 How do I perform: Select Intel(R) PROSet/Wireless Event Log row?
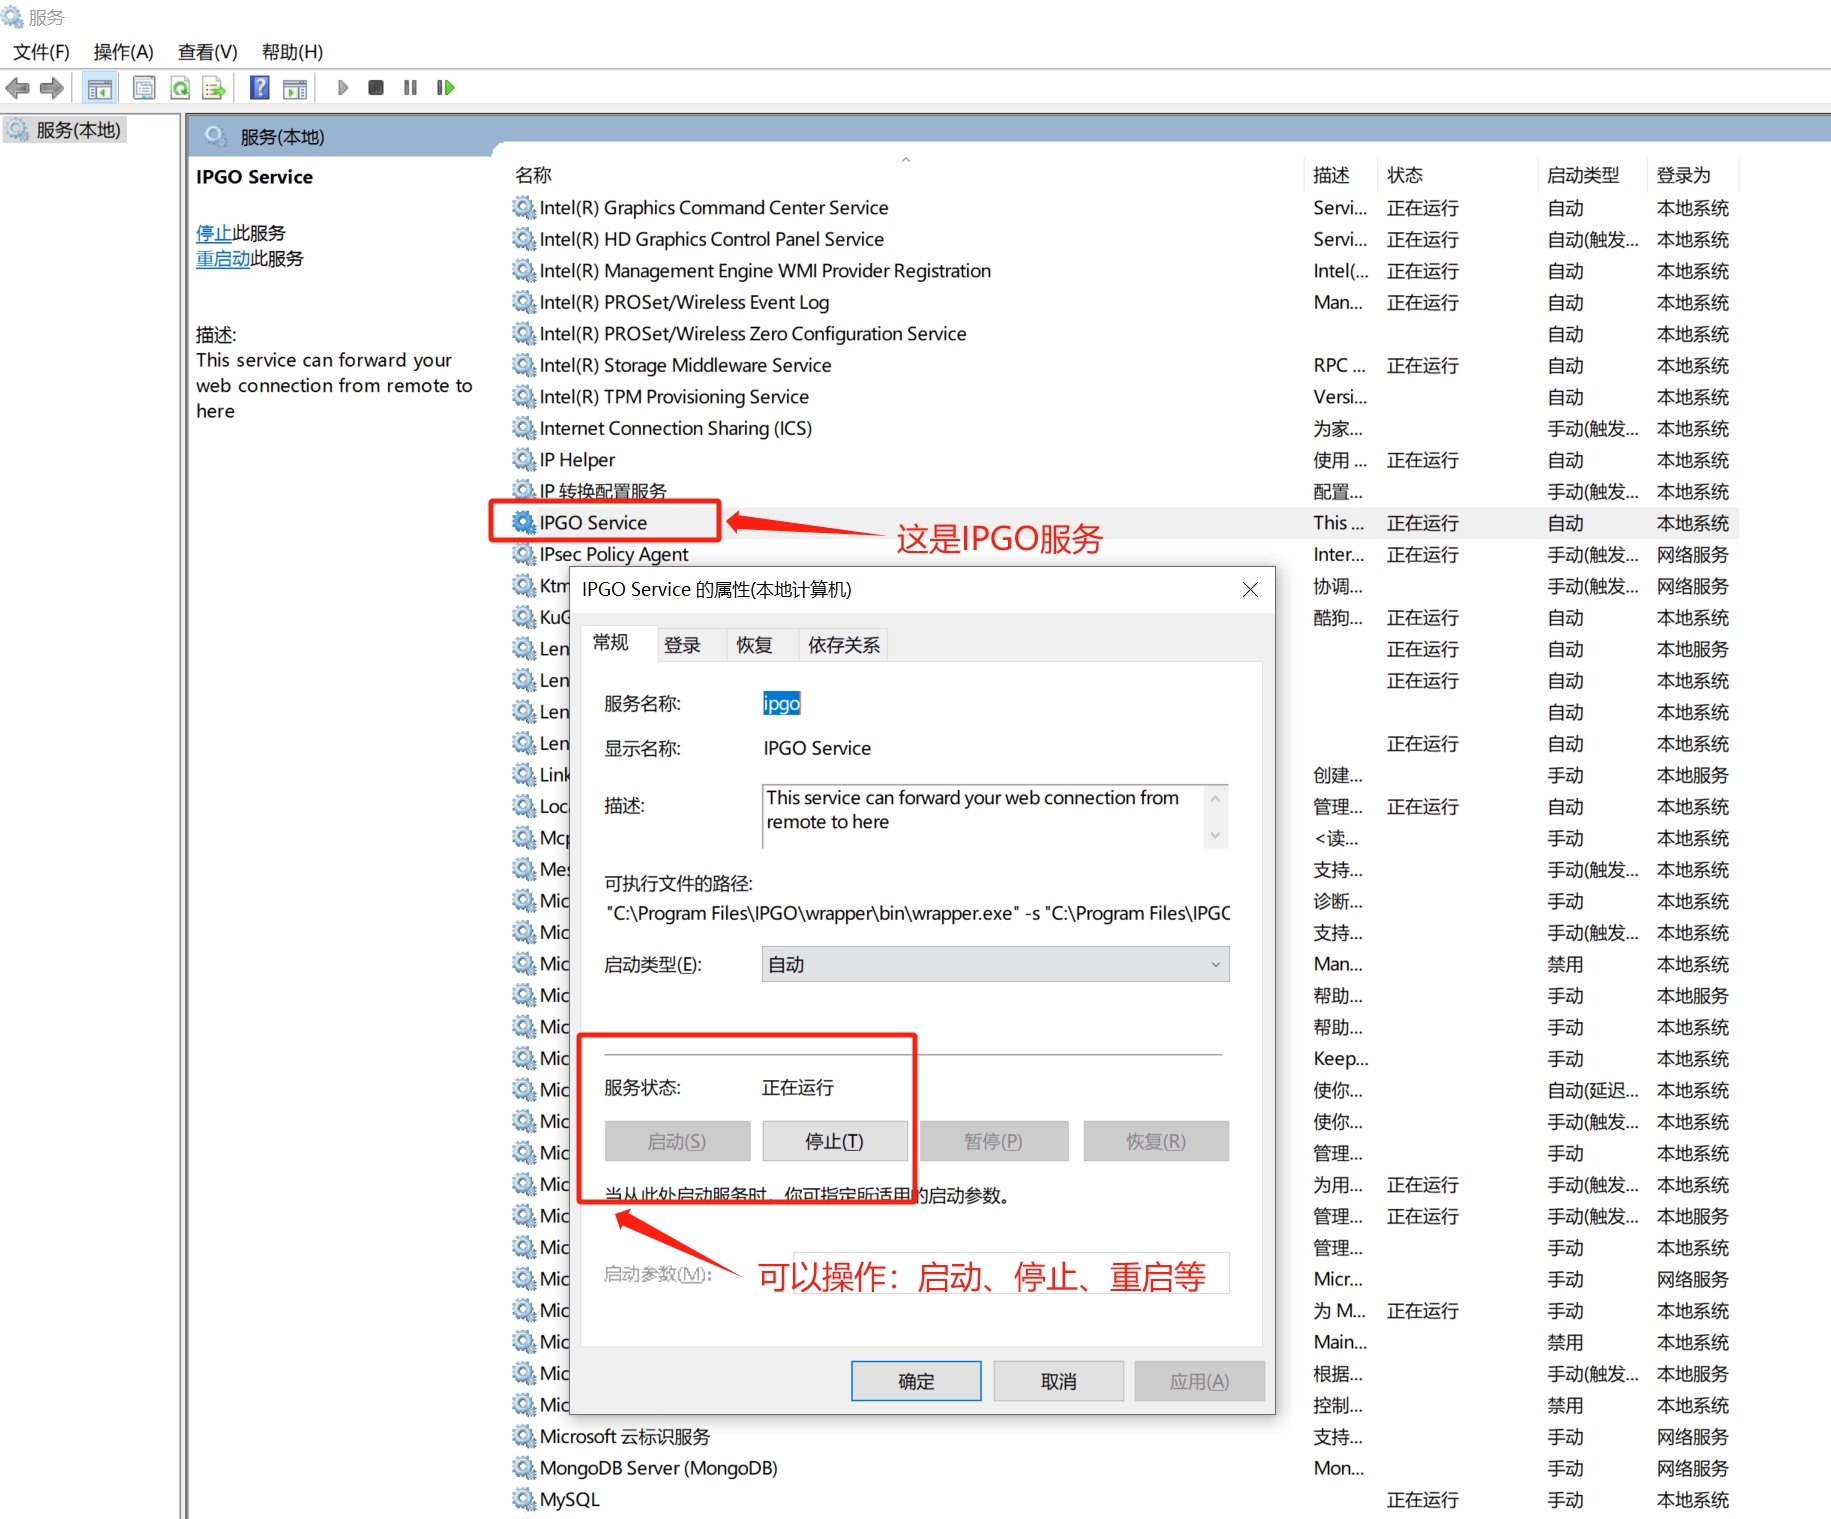point(1124,302)
